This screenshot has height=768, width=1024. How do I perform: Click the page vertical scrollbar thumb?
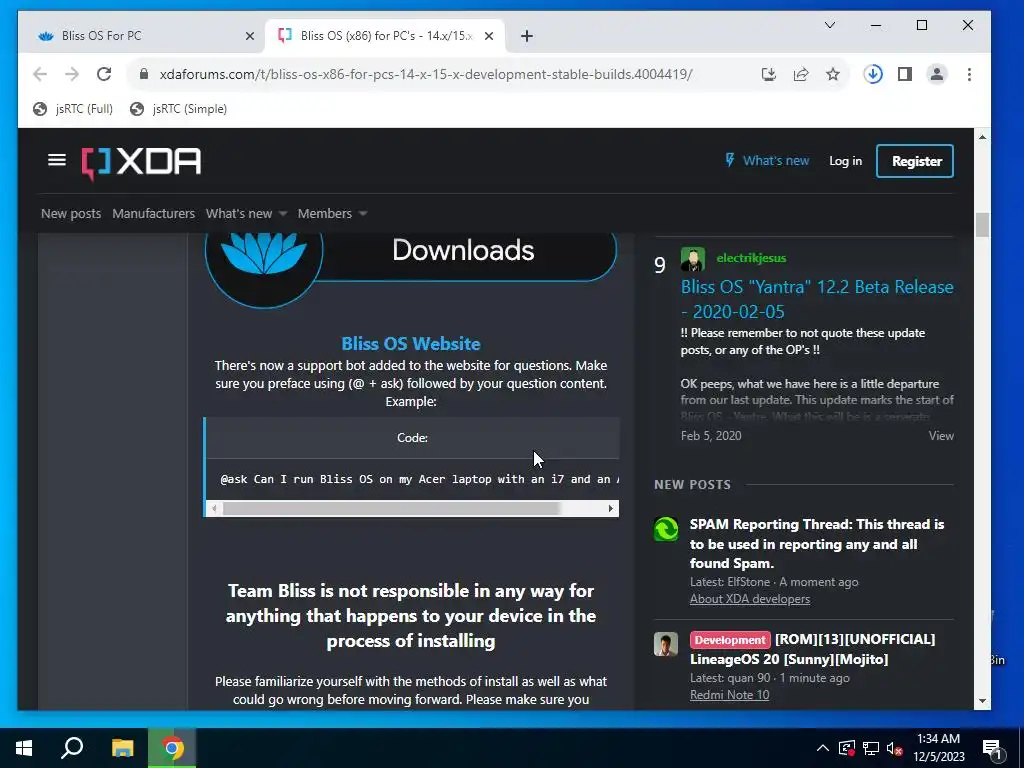[982, 225]
